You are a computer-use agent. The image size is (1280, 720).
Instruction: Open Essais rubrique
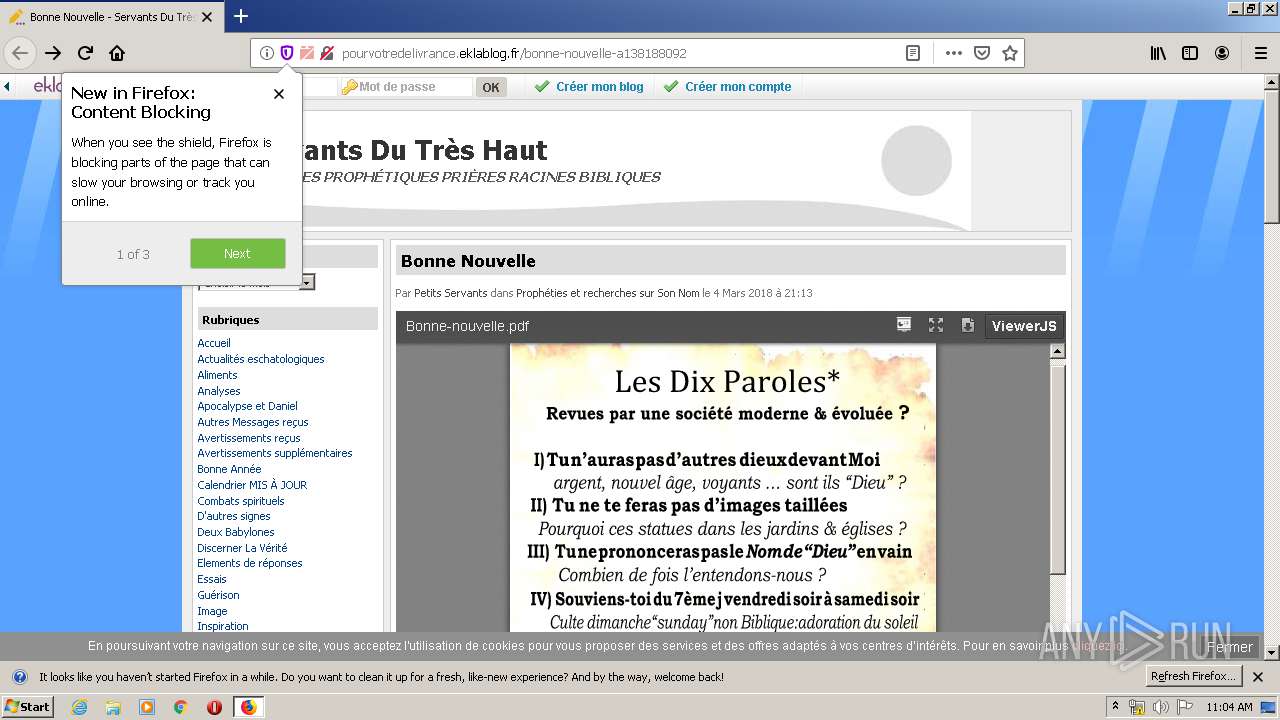pyautogui.click(x=212, y=579)
